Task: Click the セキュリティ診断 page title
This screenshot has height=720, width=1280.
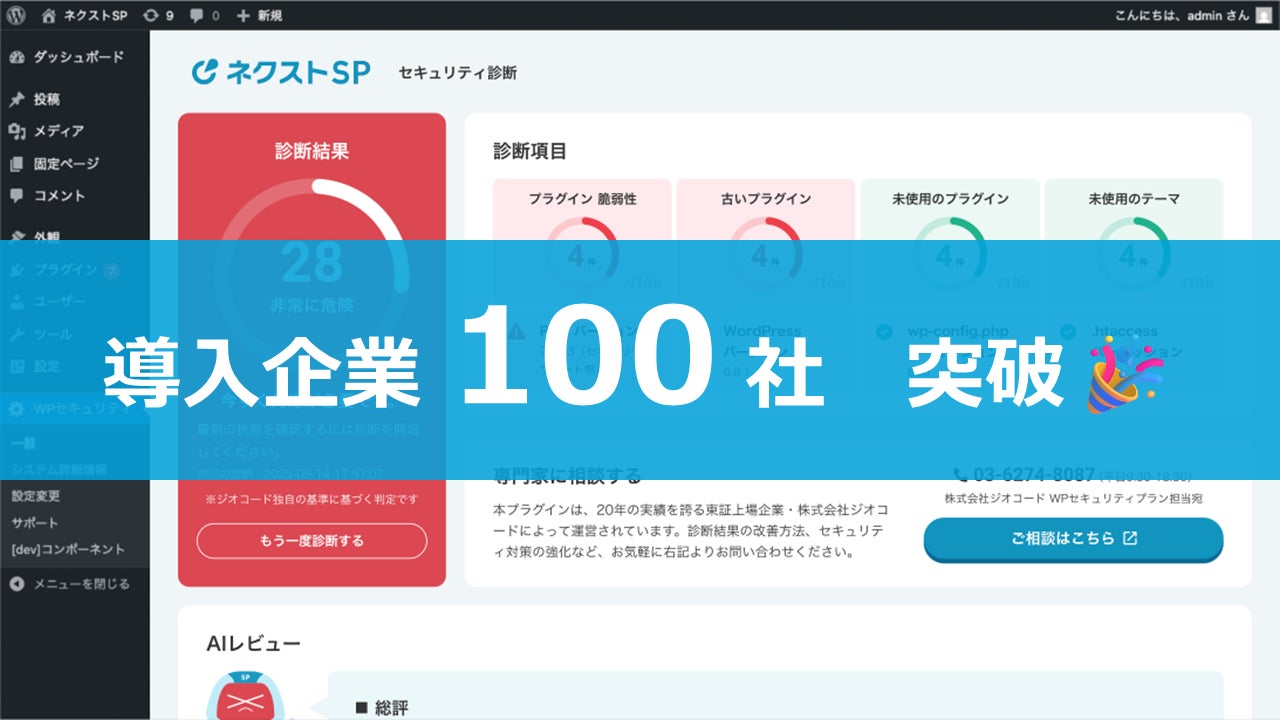Action: [x=458, y=73]
